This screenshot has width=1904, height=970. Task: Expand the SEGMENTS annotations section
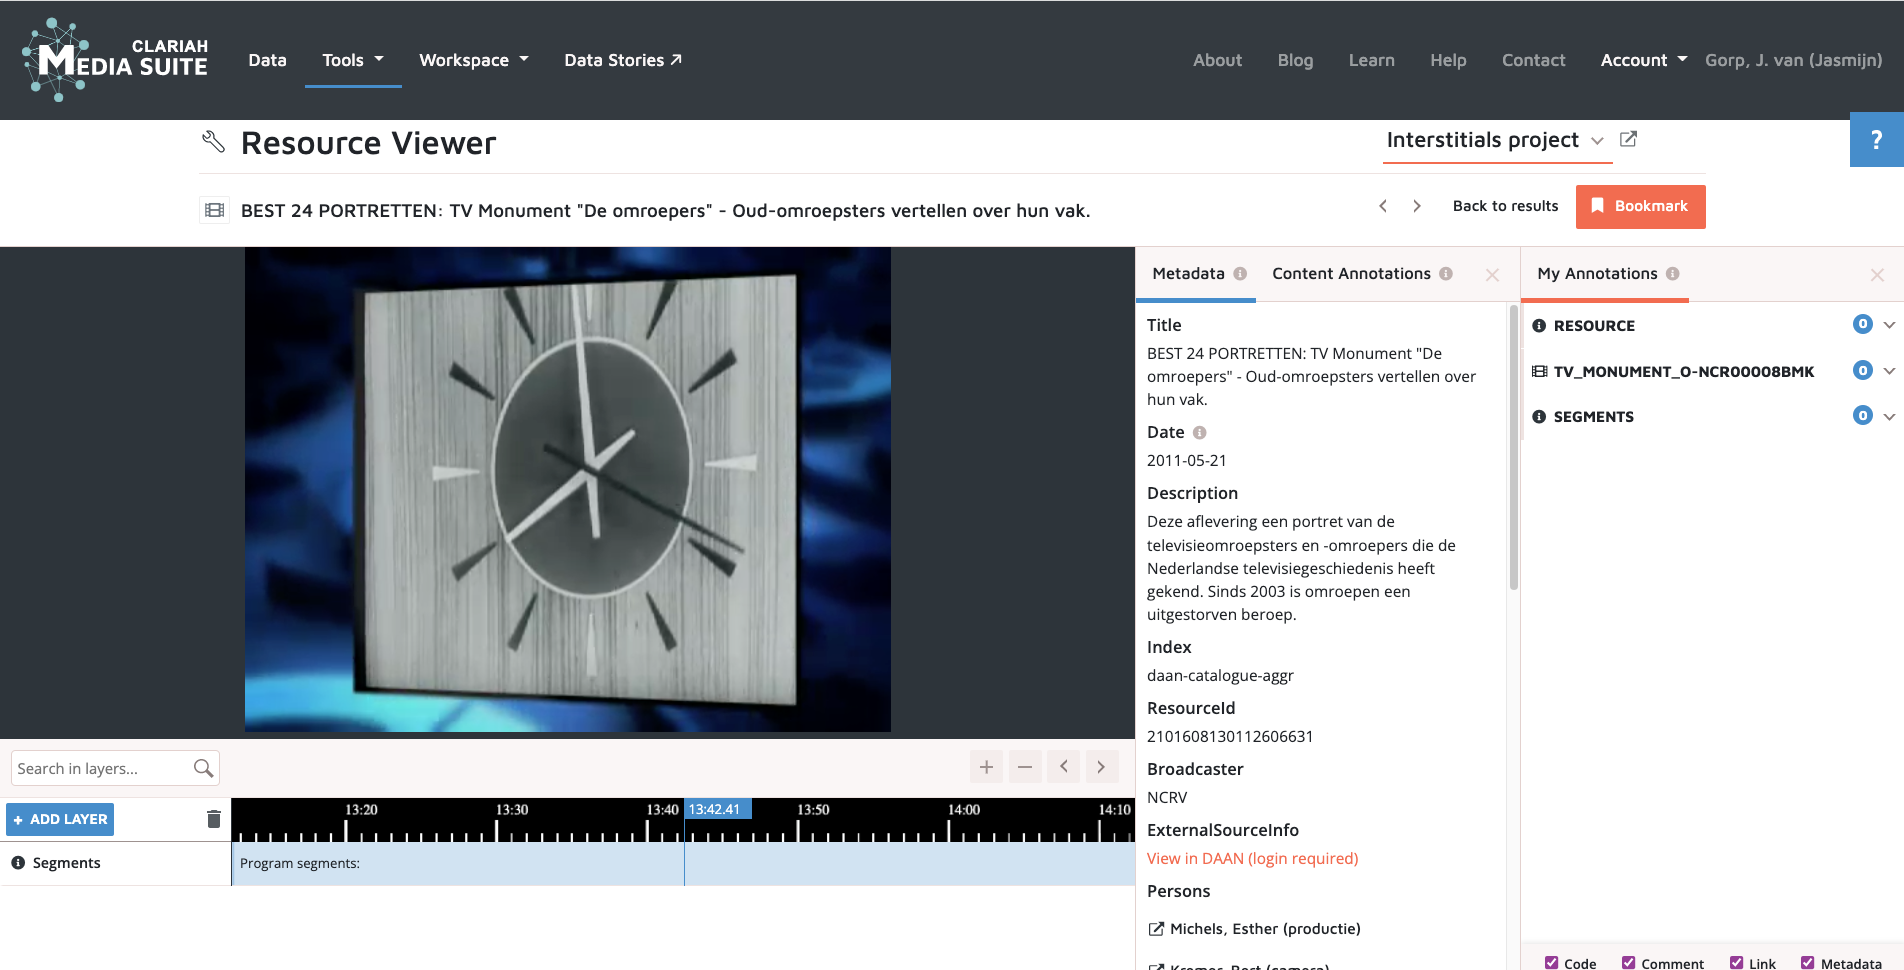1888,416
